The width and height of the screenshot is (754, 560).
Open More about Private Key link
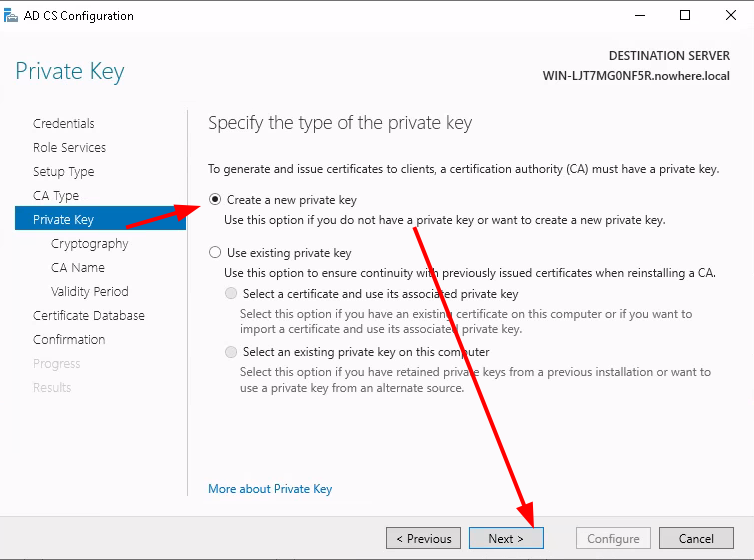[270, 489]
